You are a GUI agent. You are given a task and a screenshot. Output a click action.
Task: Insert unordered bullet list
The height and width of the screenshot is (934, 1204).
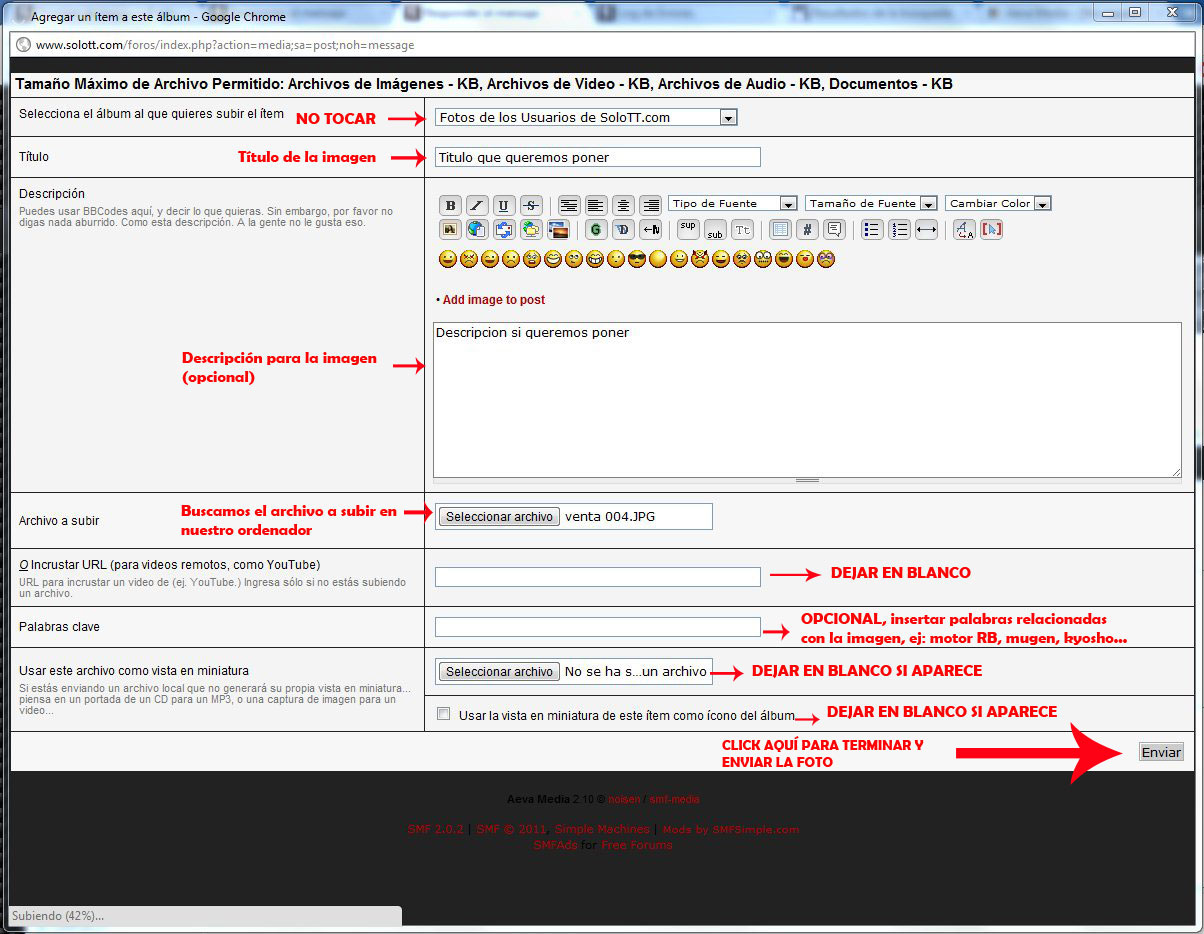872,229
